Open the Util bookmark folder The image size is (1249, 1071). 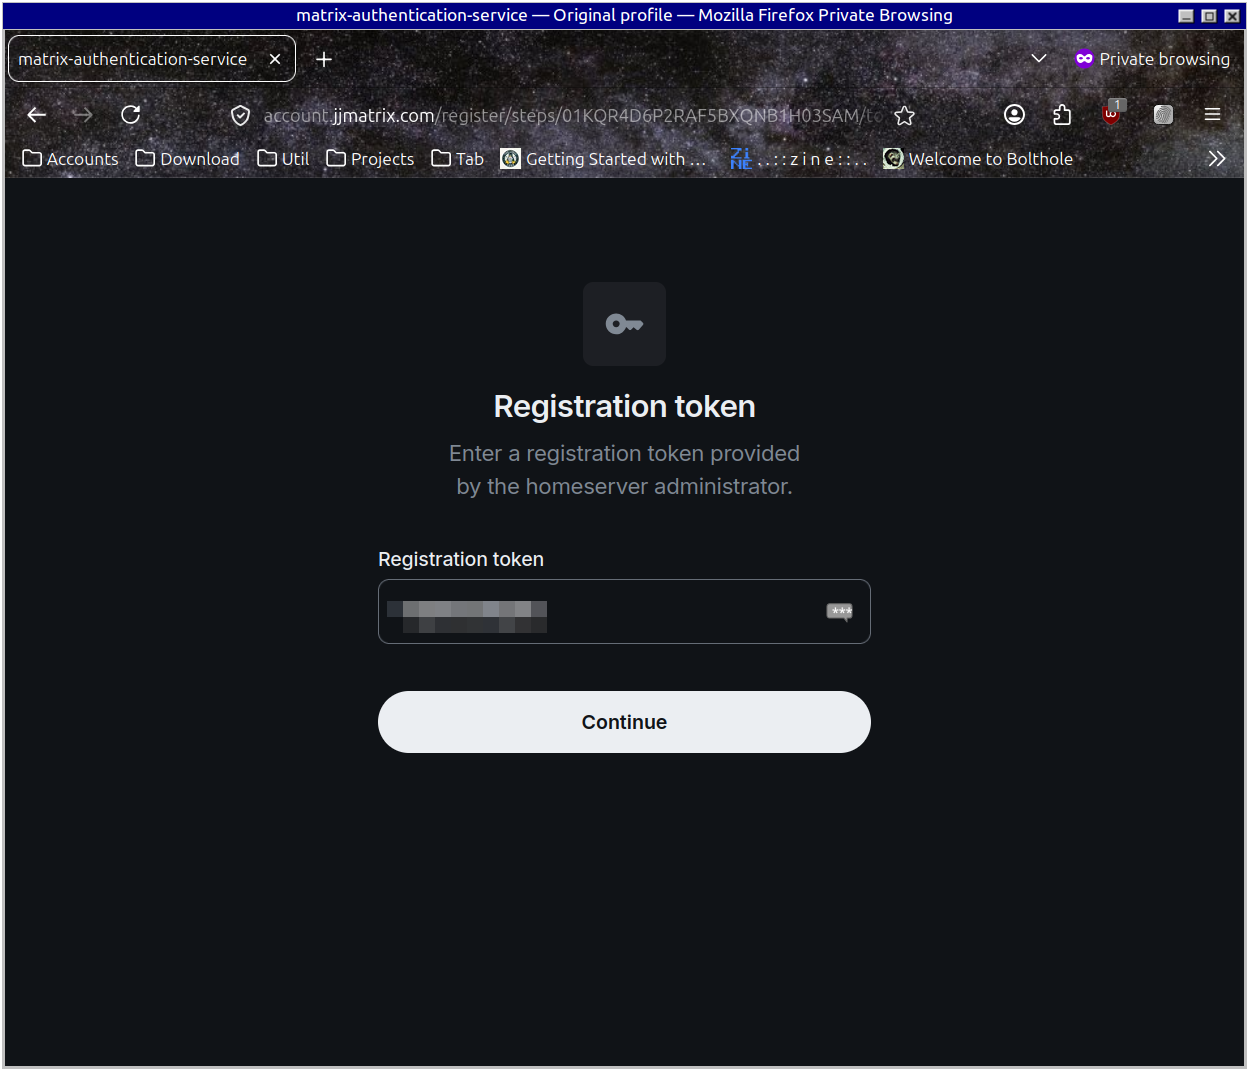pos(283,159)
